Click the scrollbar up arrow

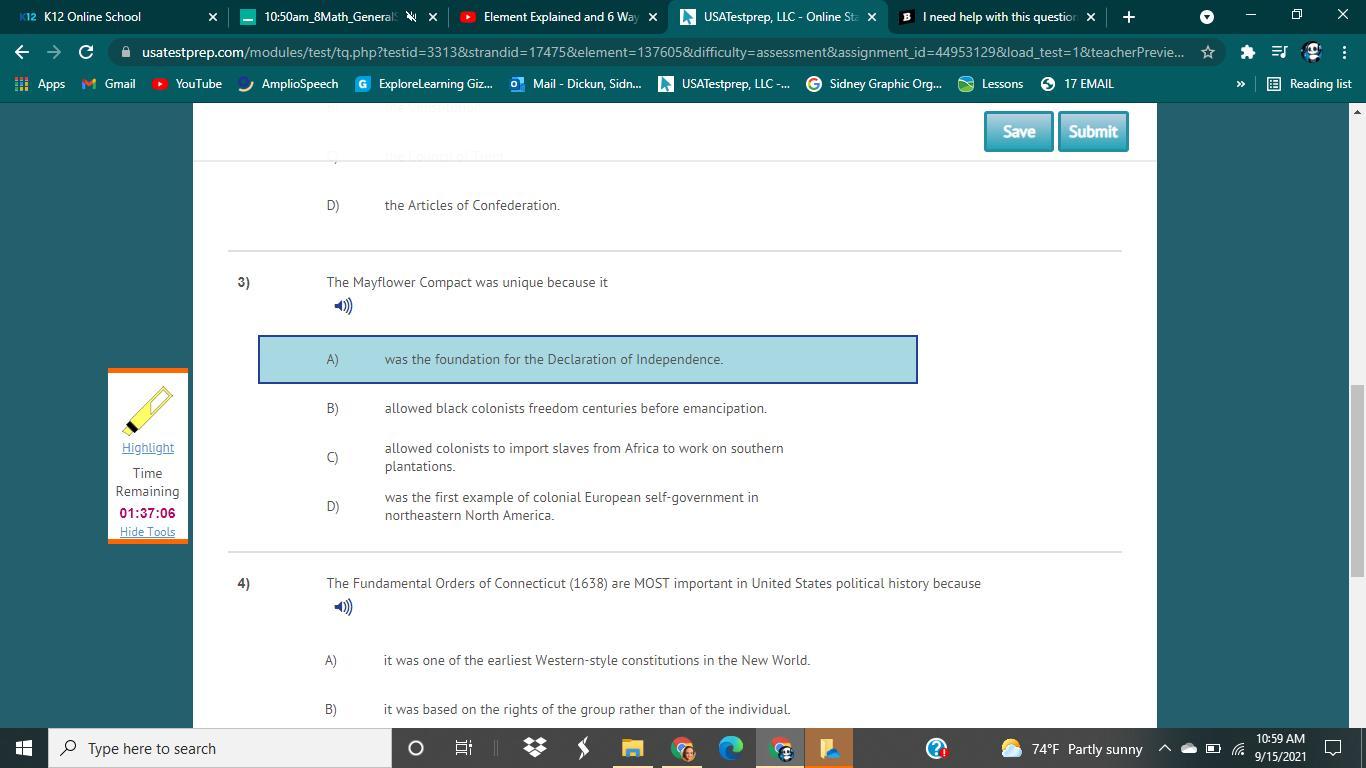click(x=1357, y=111)
